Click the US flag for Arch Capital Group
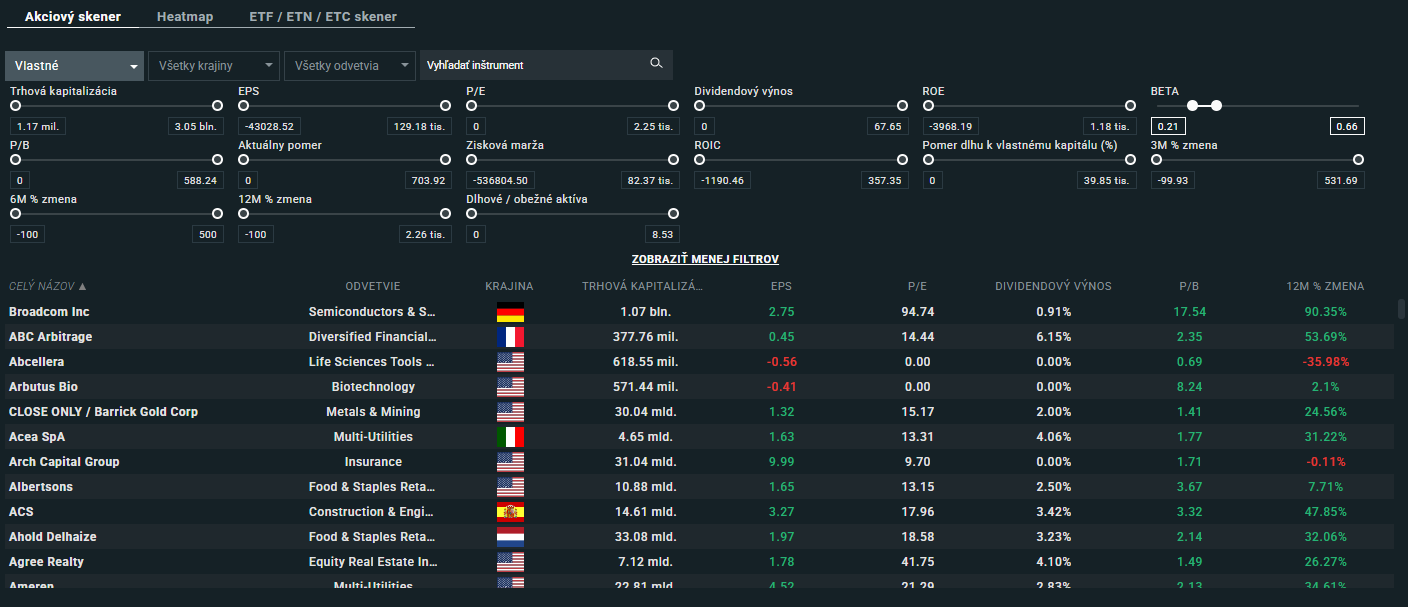The image size is (1408, 607). tap(510, 462)
